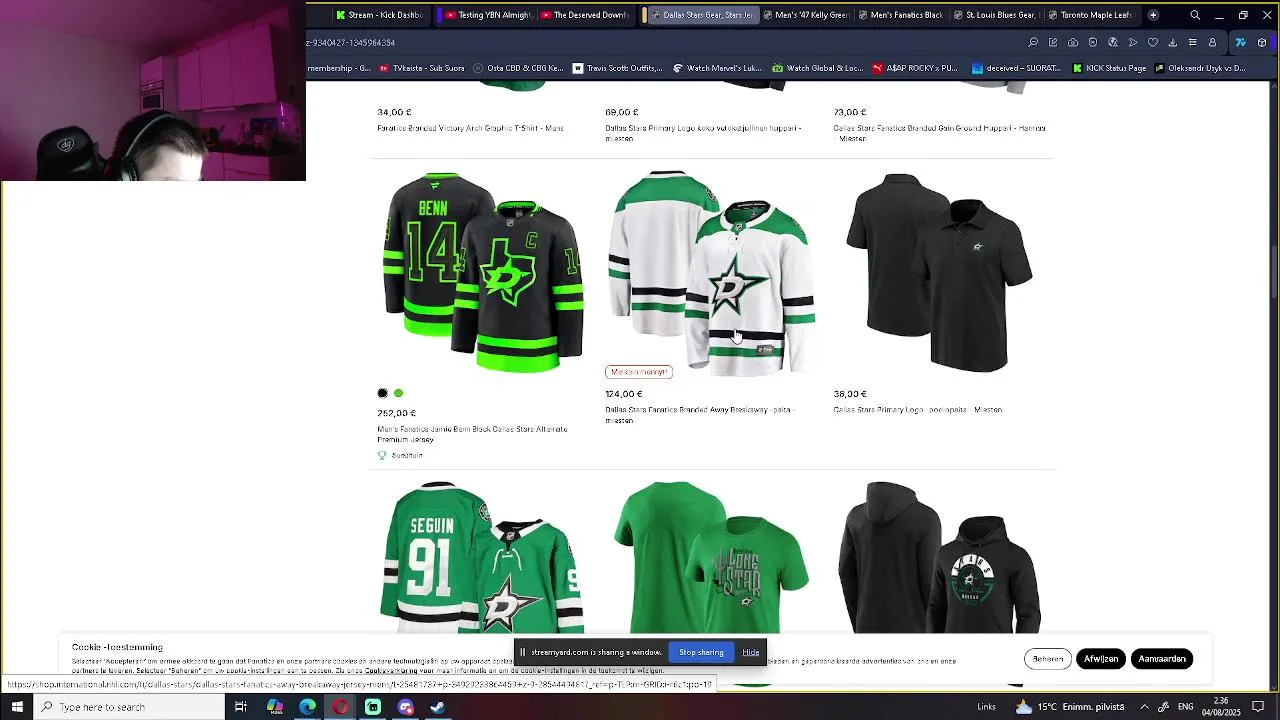Viewport: 1280px width, 720px height.
Task: Click Stop sharing in StreamYard bar
Action: 701,652
